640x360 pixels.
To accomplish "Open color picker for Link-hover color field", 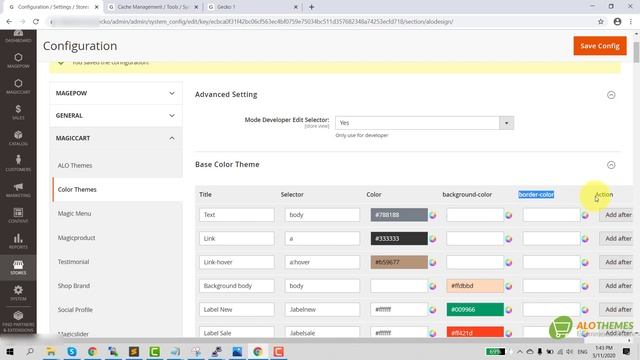I will click(433, 262).
